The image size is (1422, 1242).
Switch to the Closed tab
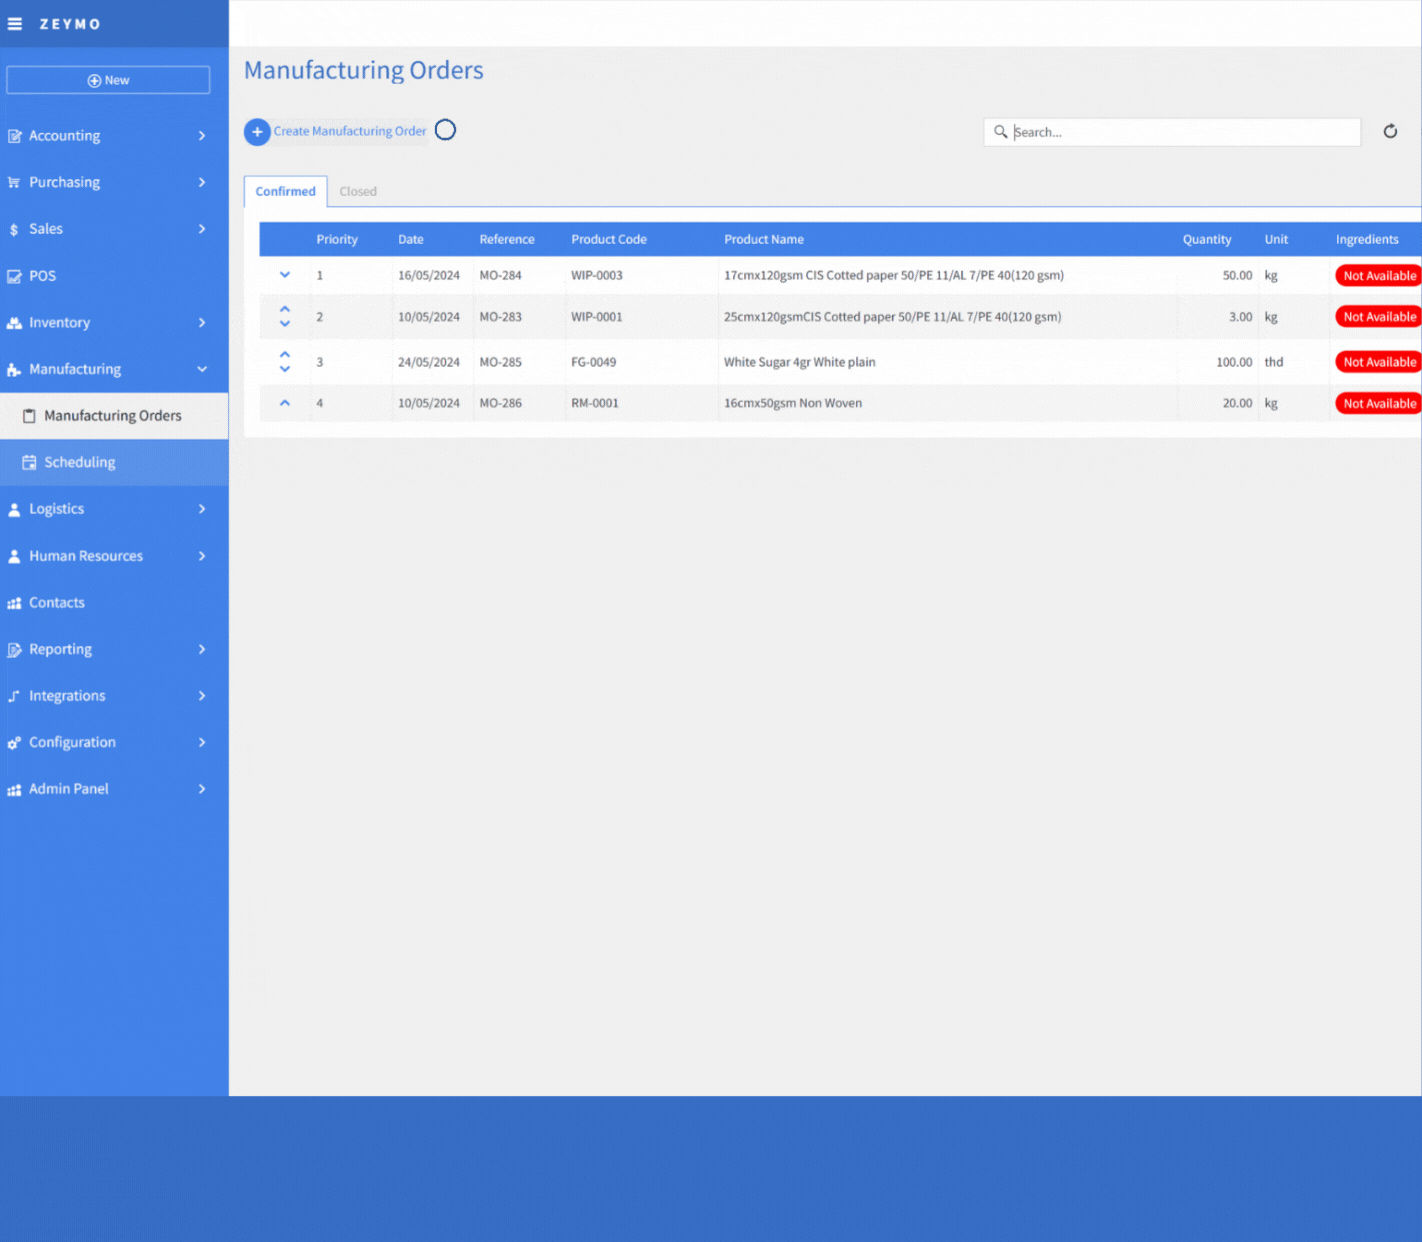pos(358,191)
